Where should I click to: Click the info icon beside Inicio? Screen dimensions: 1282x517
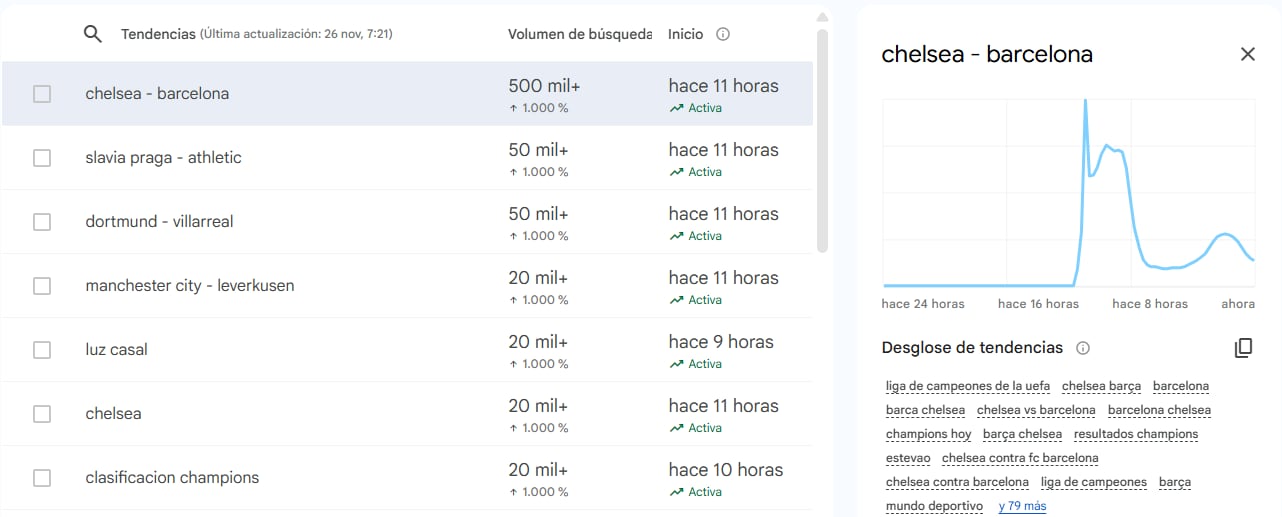tap(723, 34)
